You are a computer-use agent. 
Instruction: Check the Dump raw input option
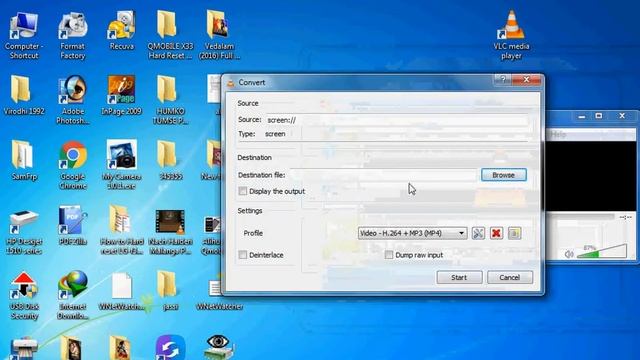click(389, 255)
